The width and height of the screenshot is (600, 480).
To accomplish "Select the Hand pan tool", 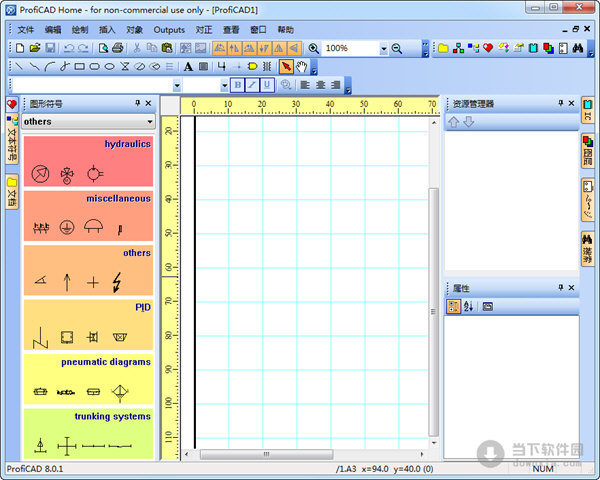I will (302, 67).
